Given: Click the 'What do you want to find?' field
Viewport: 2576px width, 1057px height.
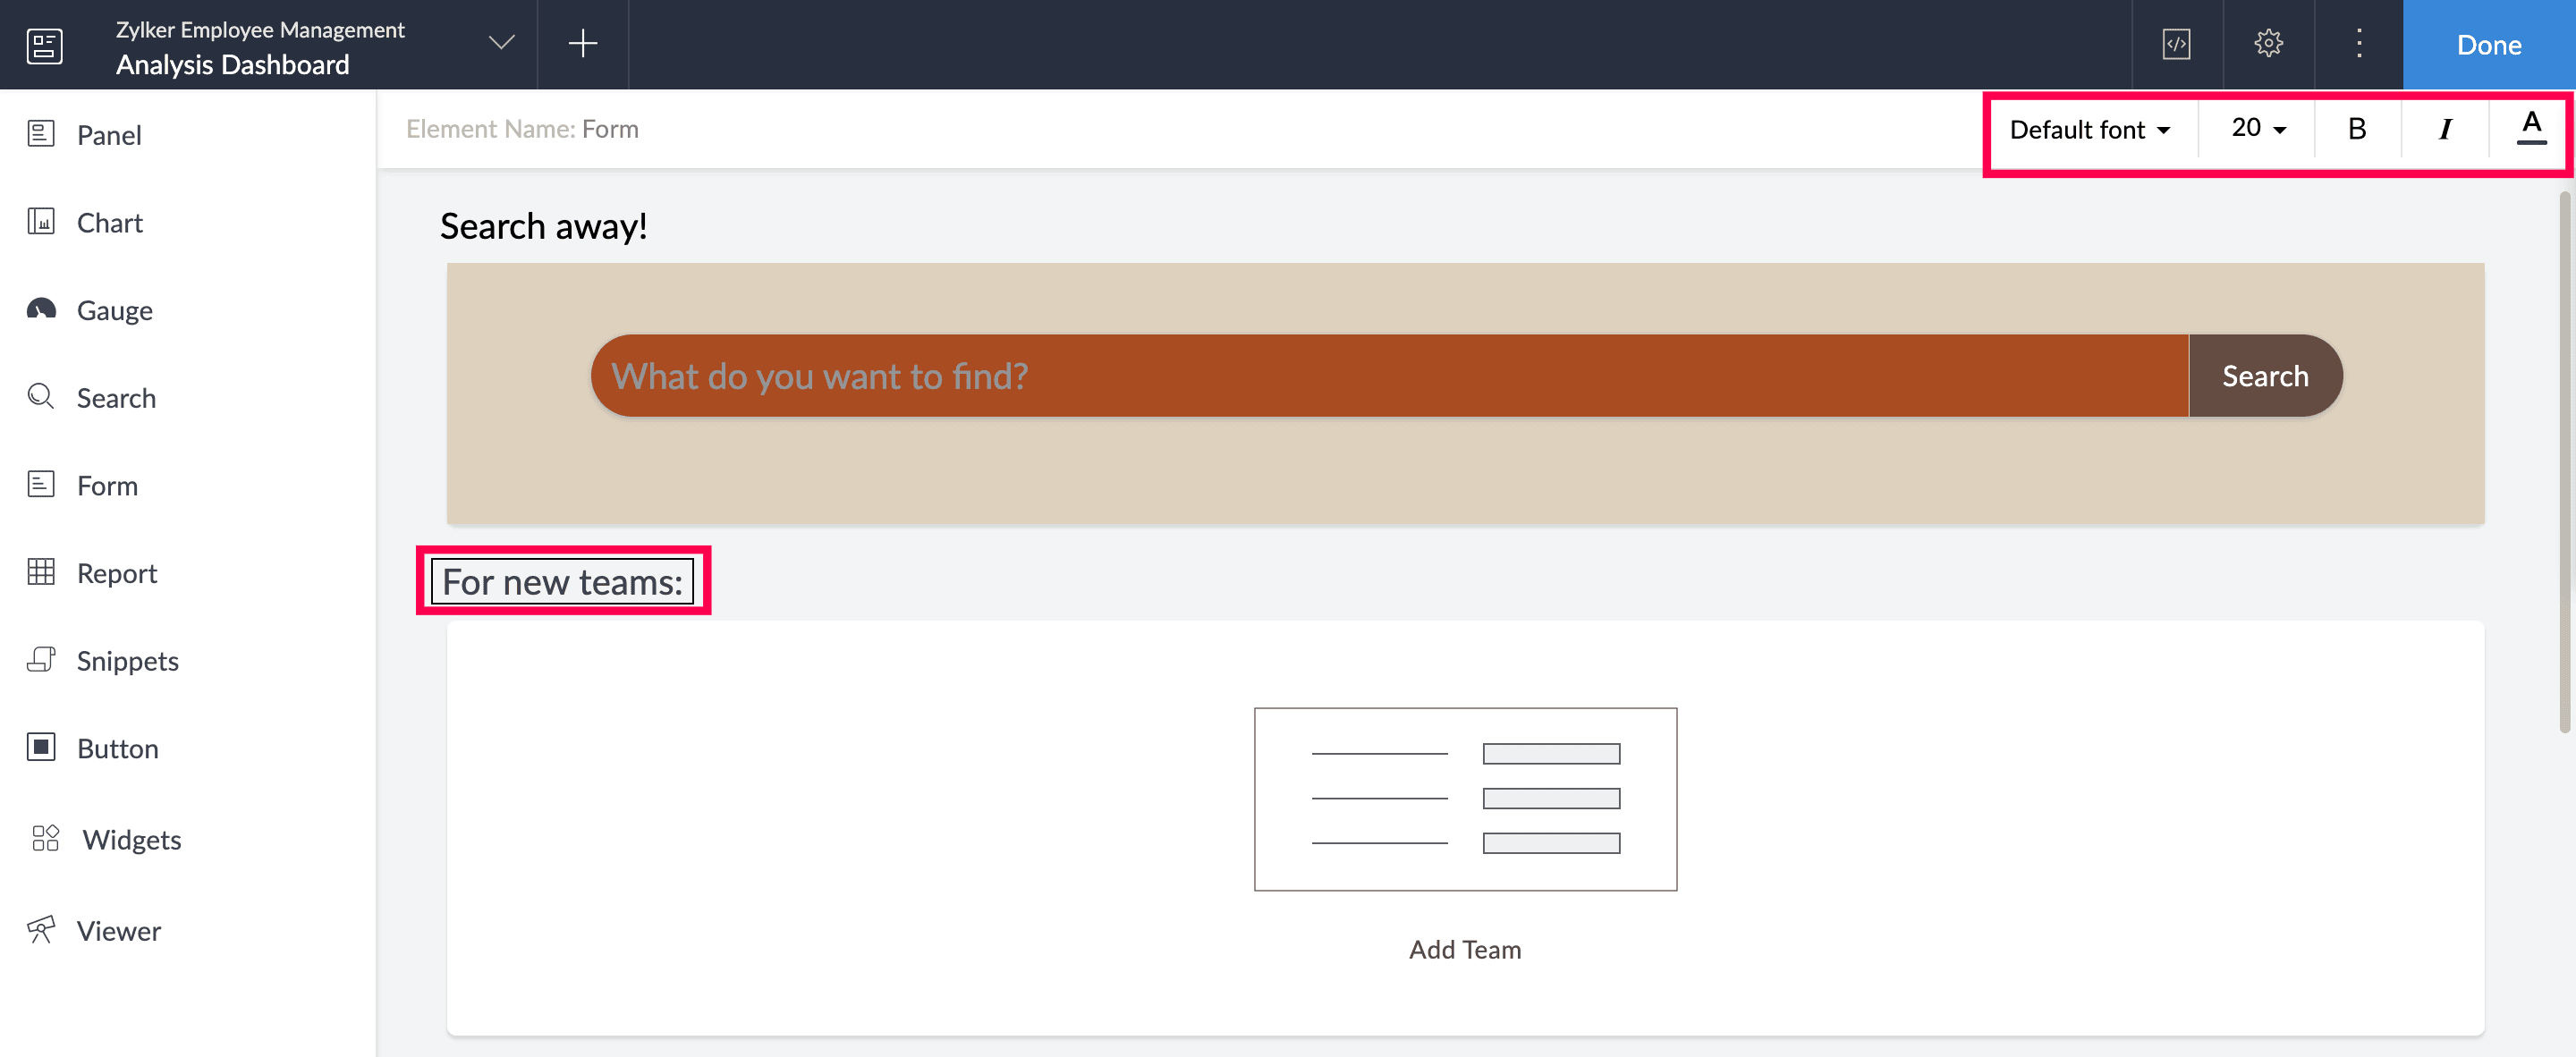Looking at the screenshot, I should [x=1388, y=376].
